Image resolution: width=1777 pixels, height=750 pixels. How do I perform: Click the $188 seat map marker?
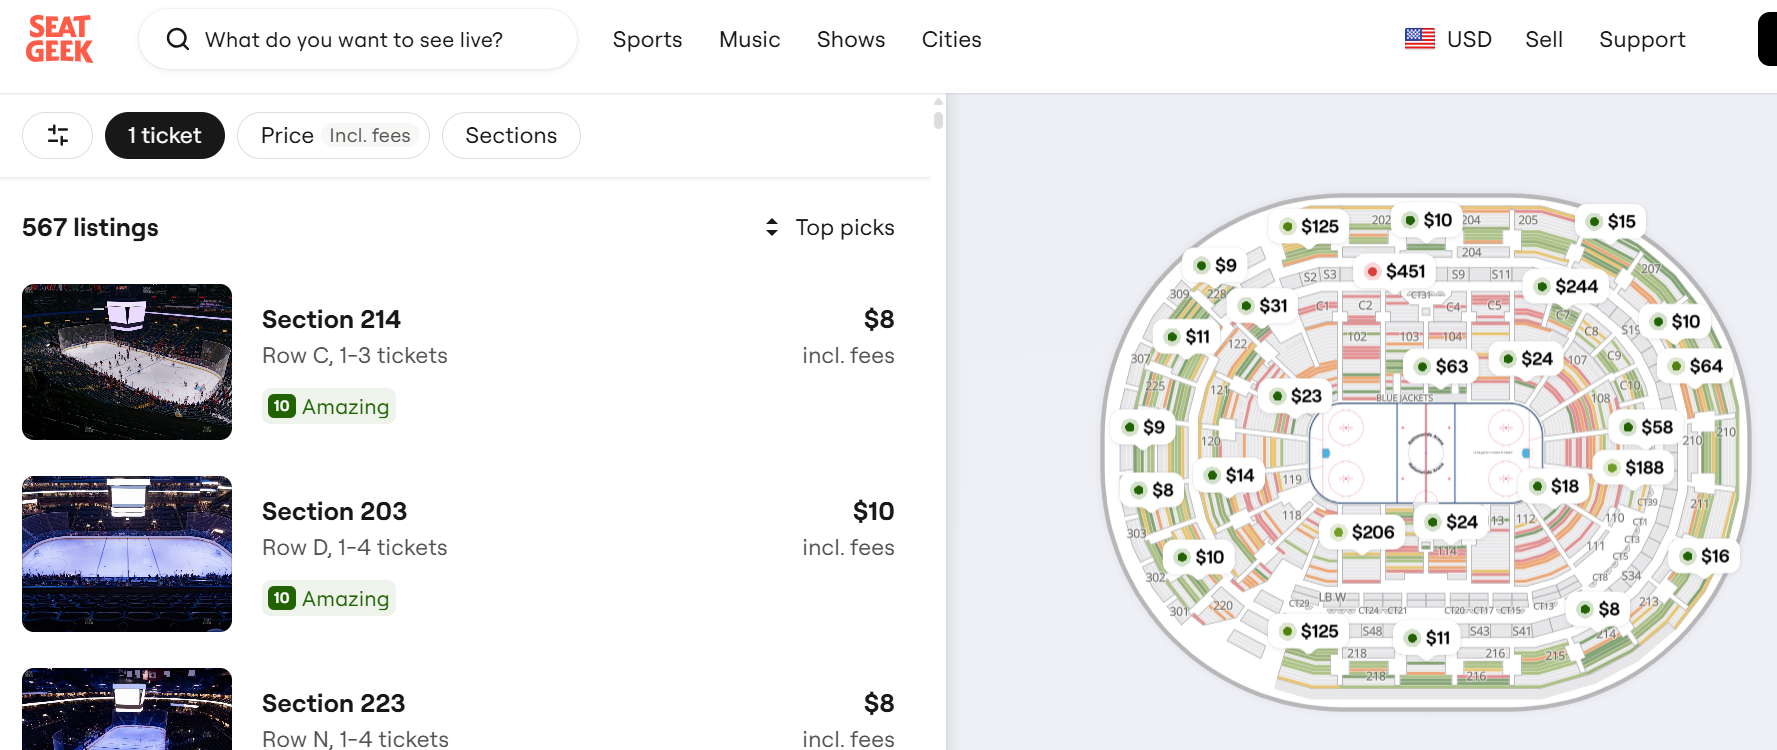pos(1635,467)
